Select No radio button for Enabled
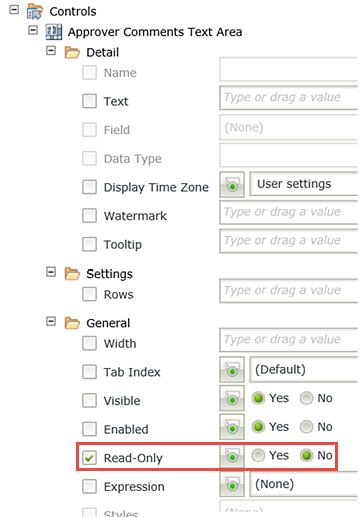The width and height of the screenshot is (360, 517). click(x=306, y=427)
